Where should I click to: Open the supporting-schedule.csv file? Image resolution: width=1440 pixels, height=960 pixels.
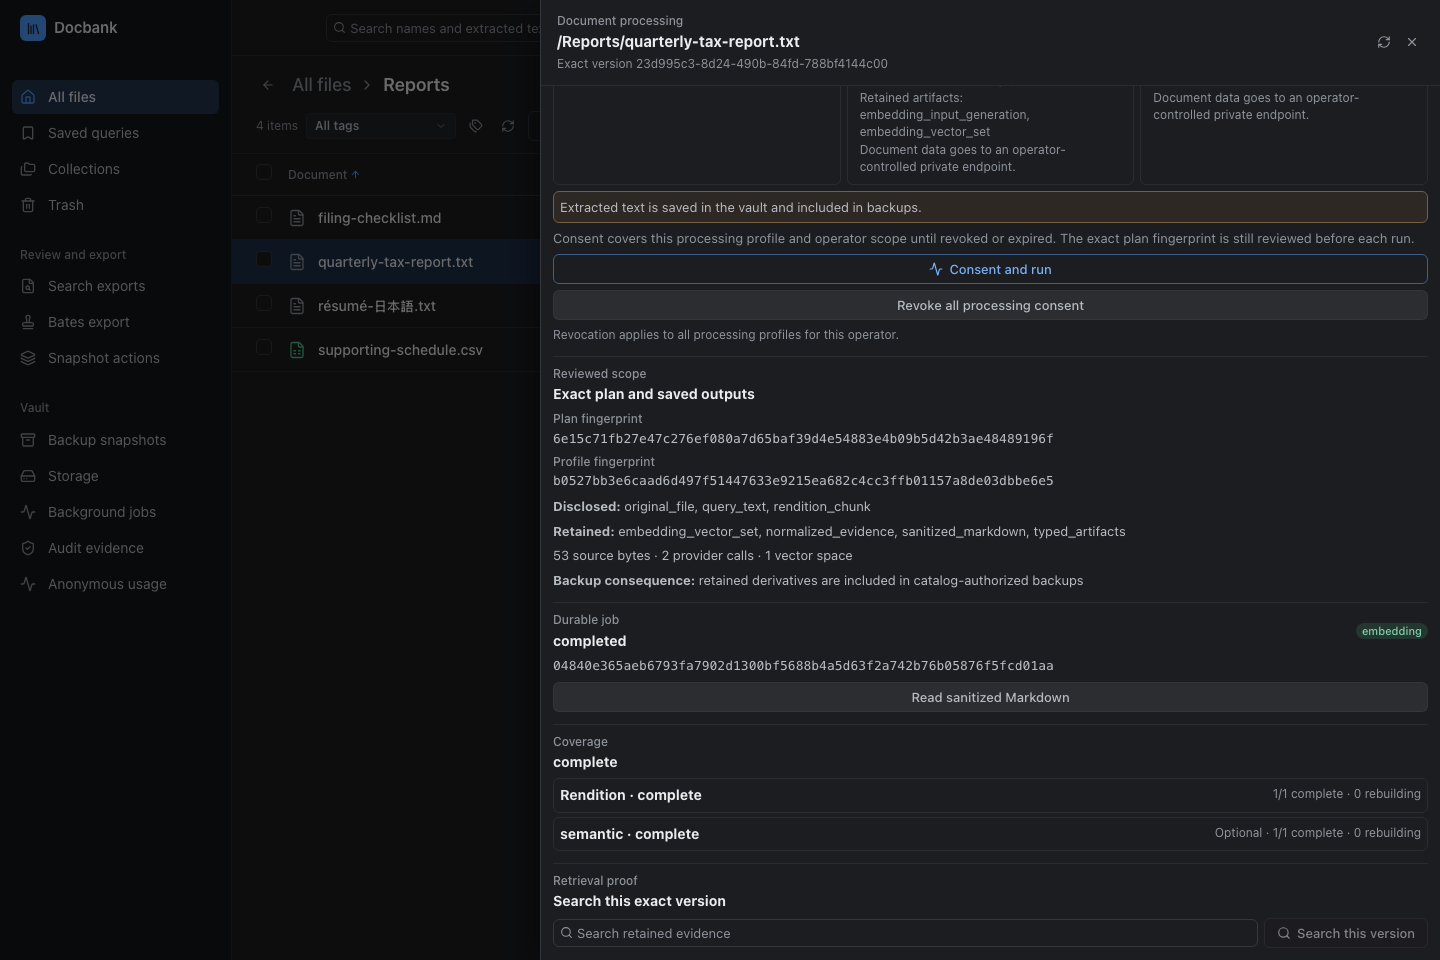(x=400, y=350)
